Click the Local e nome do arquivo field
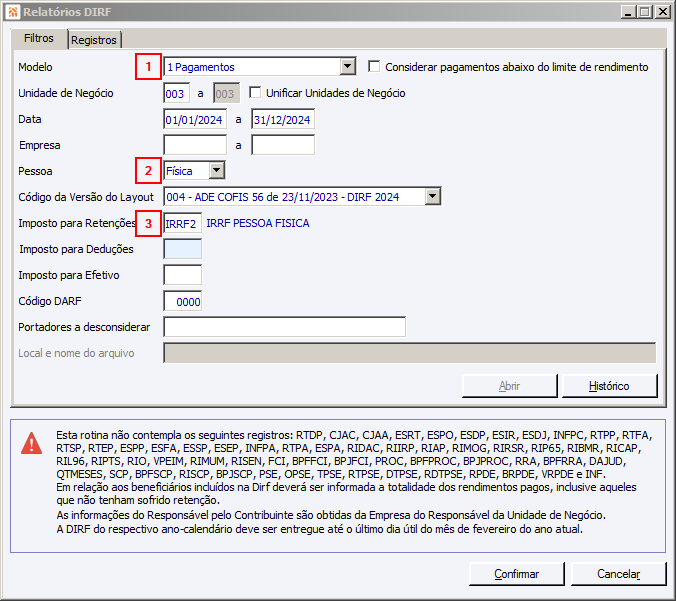The image size is (676, 601). coord(410,353)
